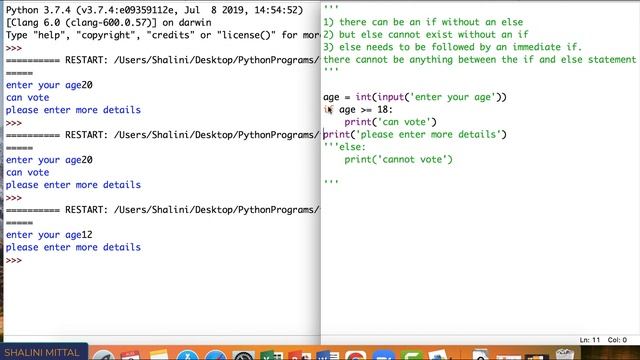Click the print('cannot vote') line

(x=398, y=160)
